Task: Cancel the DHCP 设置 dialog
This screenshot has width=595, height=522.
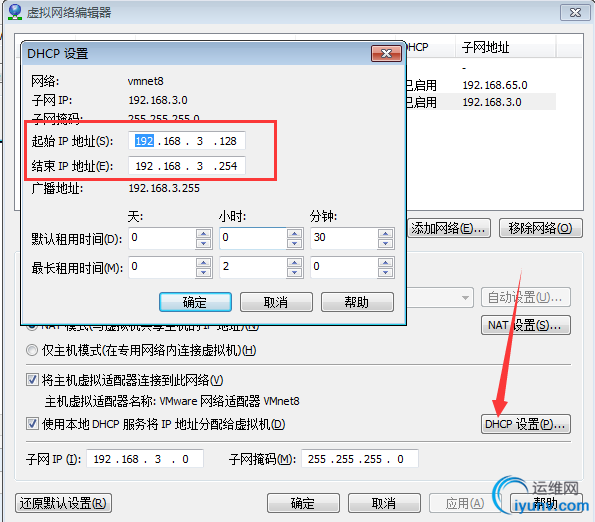Action: pyautogui.click(x=276, y=302)
